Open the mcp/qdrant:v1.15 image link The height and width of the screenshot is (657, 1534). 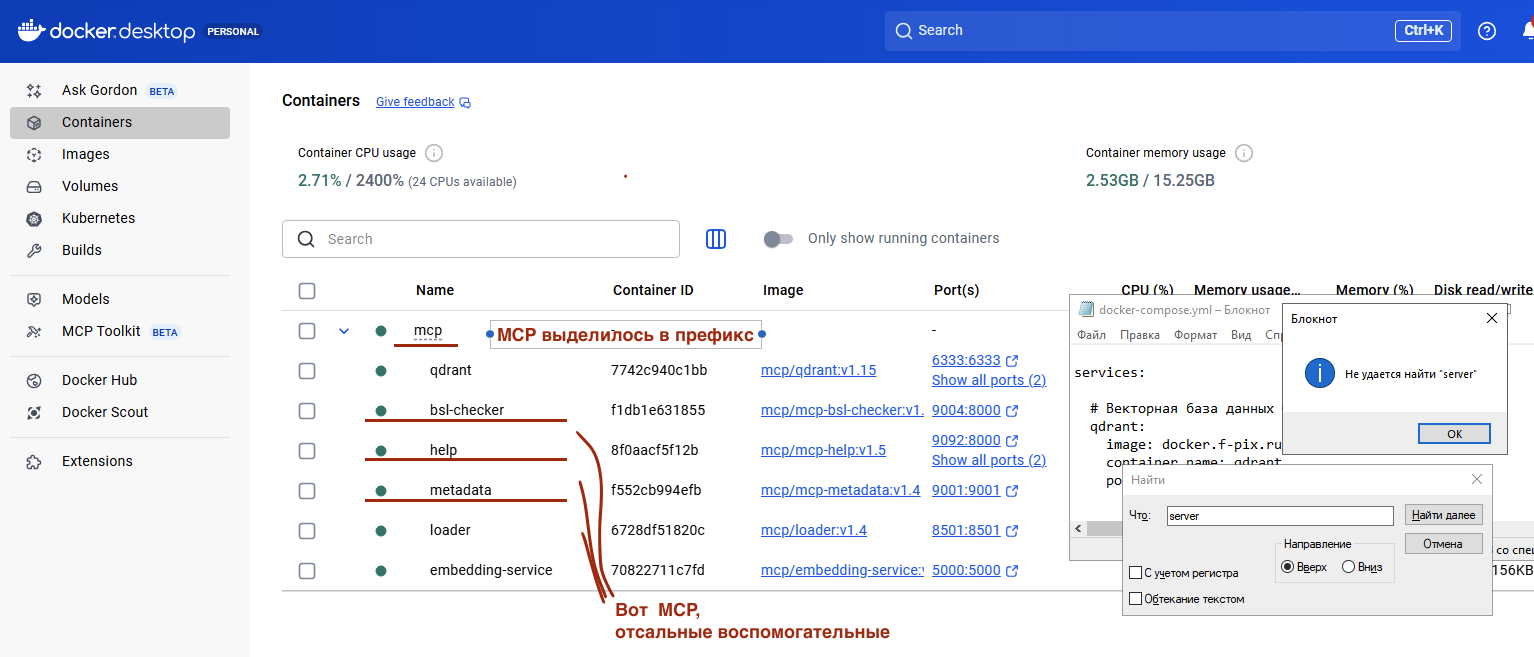click(x=818, y=370)
